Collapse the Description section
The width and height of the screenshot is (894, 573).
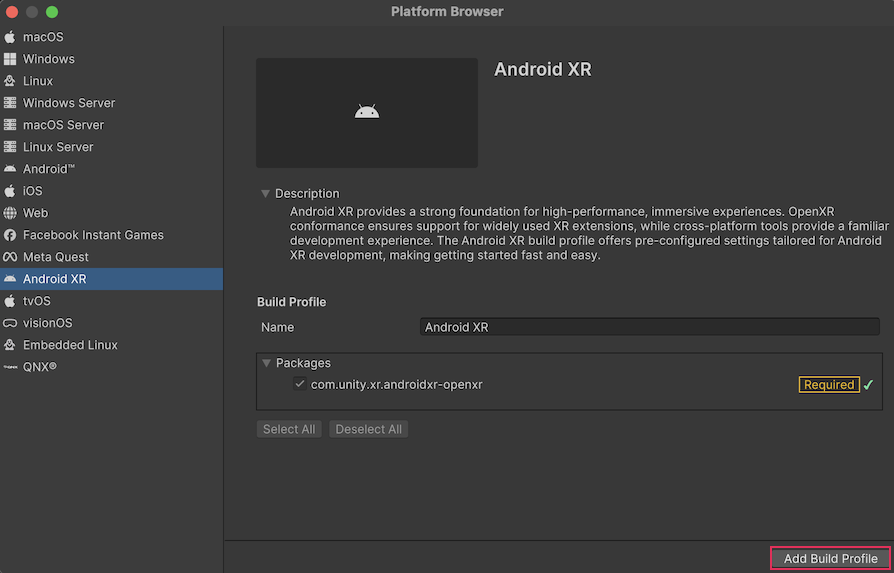[x=265, y=194]
